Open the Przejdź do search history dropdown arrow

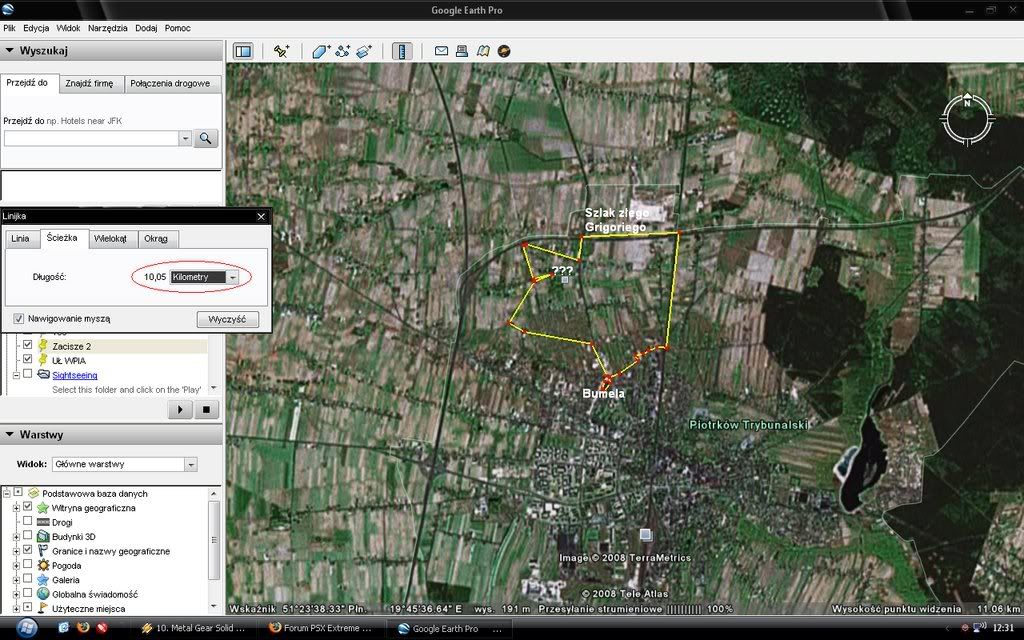[x=185, y=138]
